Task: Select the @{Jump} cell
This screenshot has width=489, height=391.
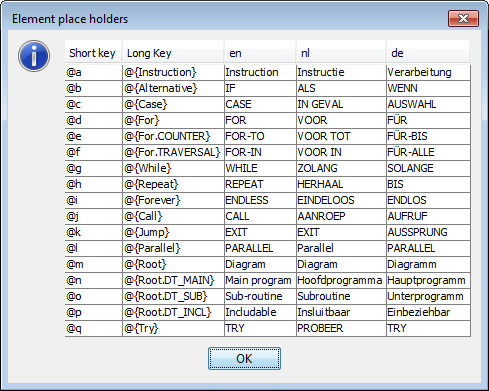Action: [x=173, y=232]
